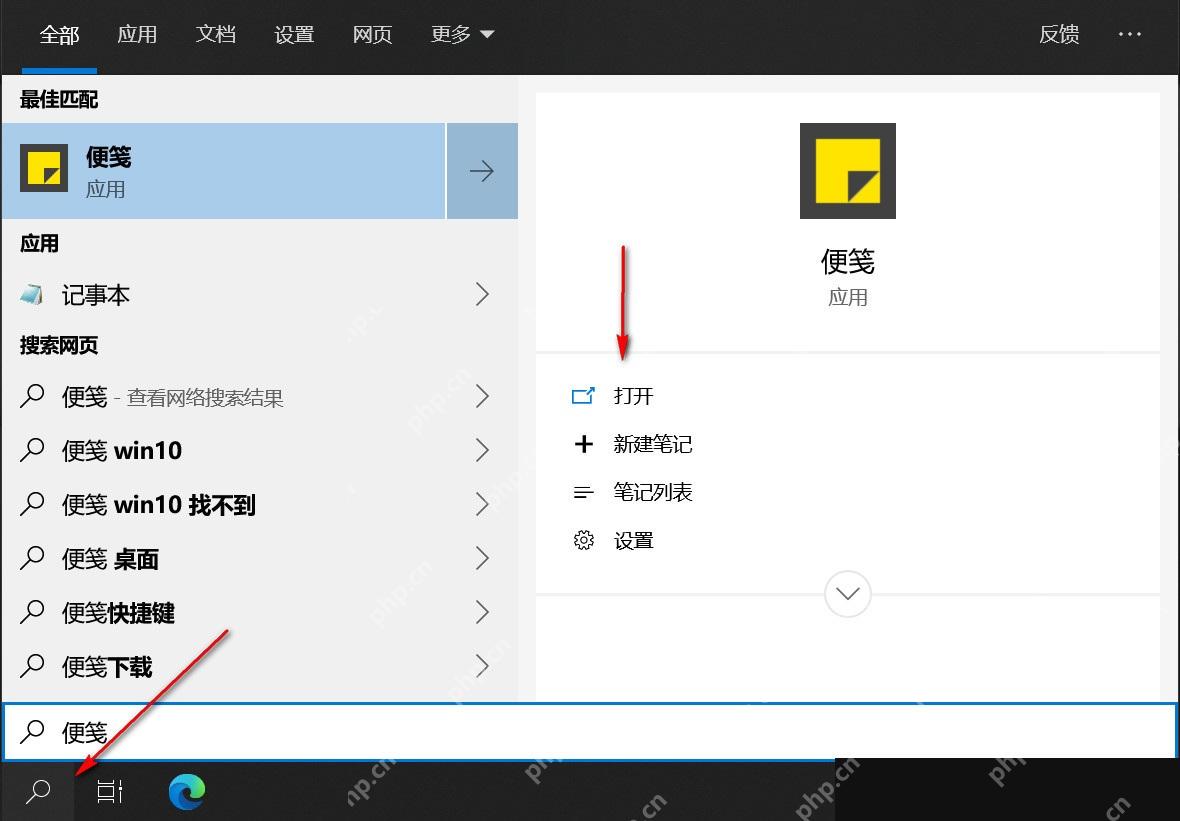This screenshot has height=821, width=1180.
Task: Open 笔记列表 notes list
Action: pos(652,492)
